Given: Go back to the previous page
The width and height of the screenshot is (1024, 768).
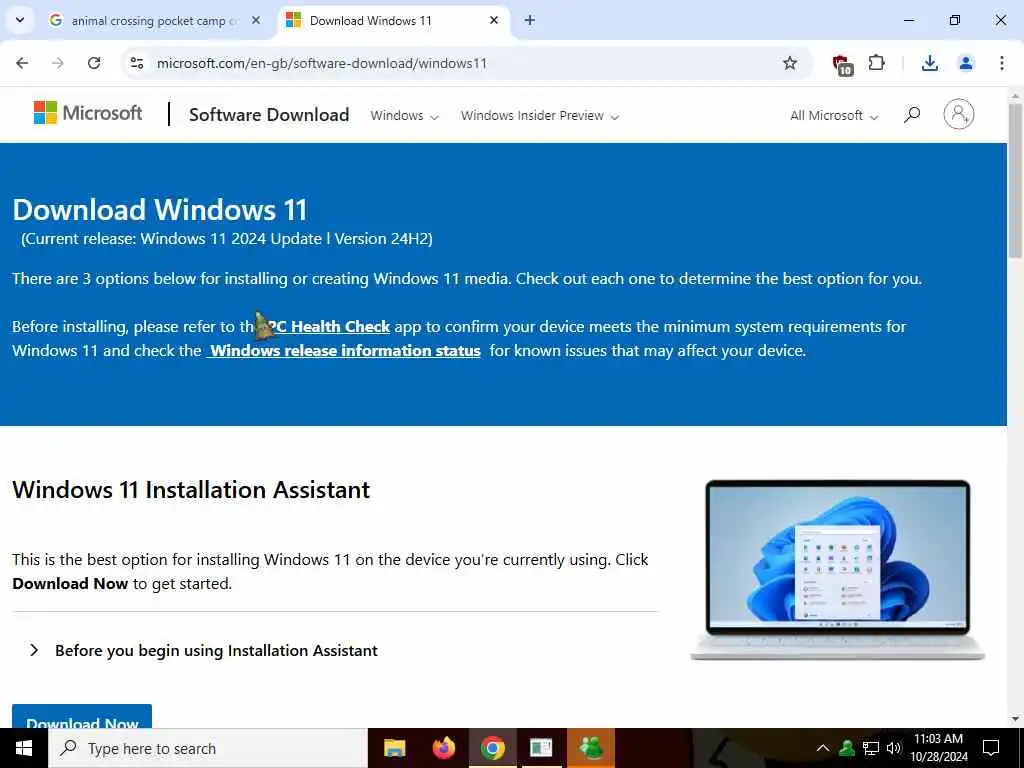Looking at the screenshot, I should click(22, 63).
